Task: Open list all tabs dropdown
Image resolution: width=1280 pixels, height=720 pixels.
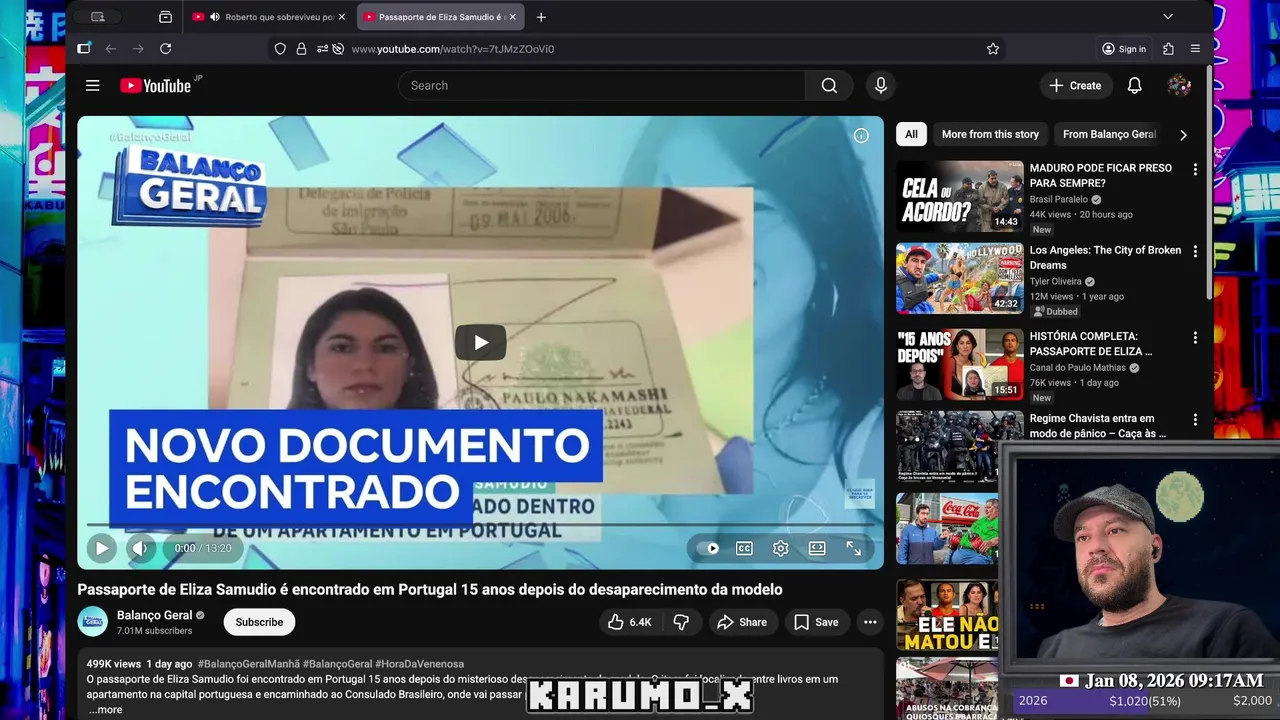Action: pyautogui.click(x=1167, y=17)
